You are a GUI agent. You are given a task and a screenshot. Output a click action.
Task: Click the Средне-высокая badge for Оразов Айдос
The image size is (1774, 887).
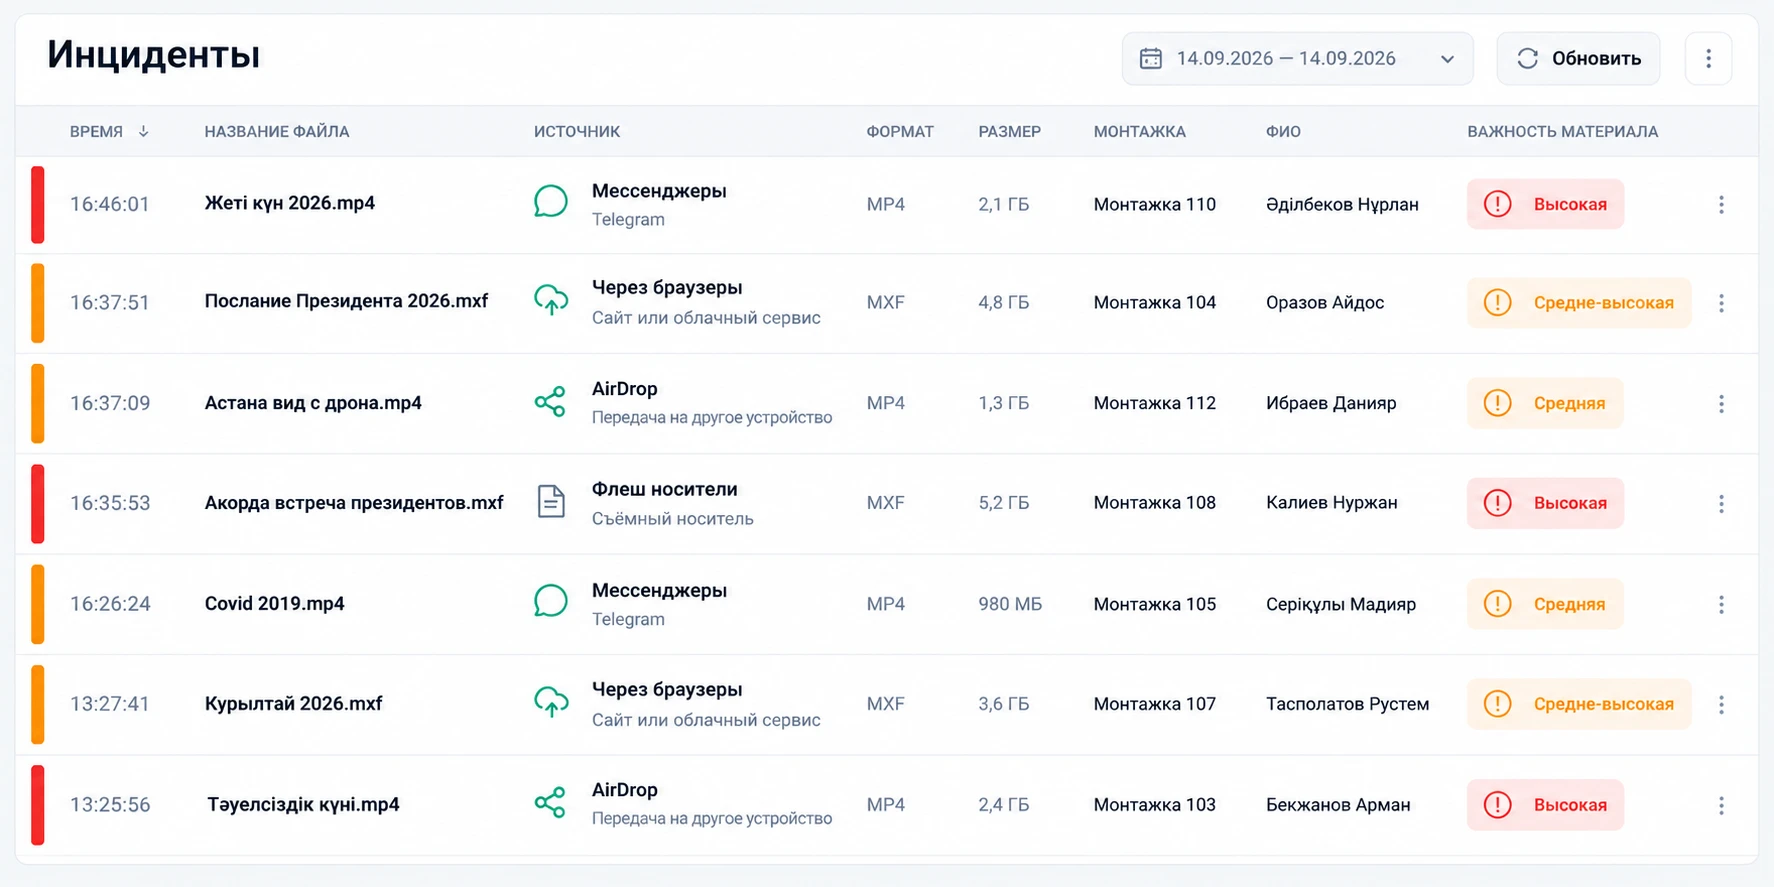pos(1579,302)
